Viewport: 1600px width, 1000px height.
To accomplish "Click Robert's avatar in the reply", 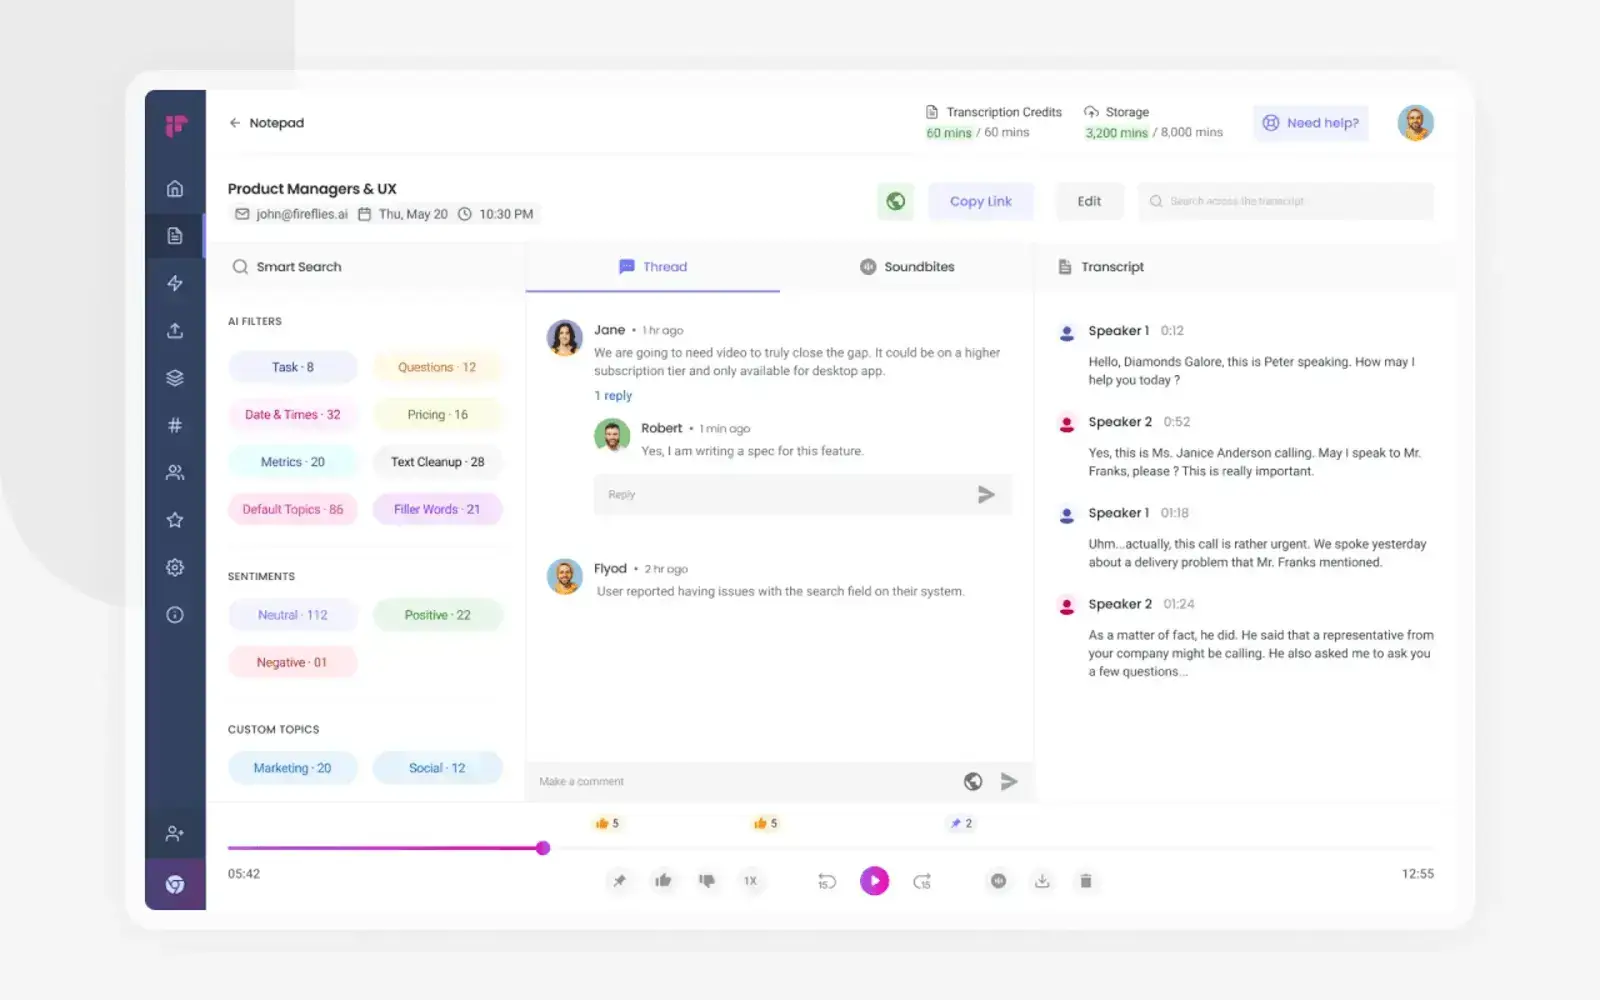I will click(x=612, y=435).
